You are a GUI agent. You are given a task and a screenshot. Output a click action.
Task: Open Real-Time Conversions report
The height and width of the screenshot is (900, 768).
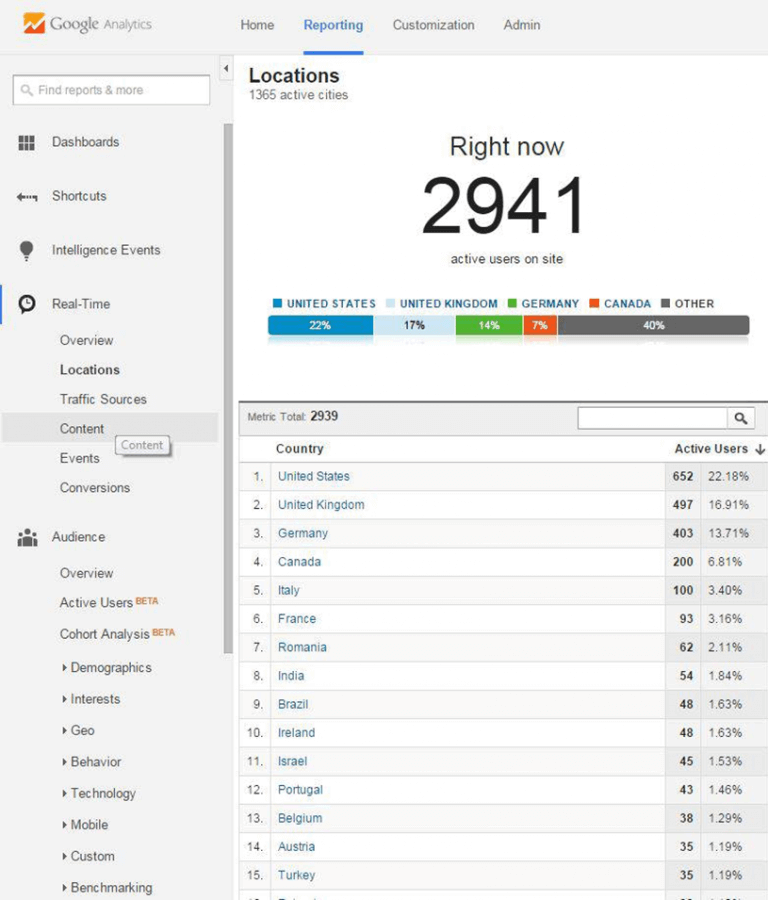click(x=95, y=487)
